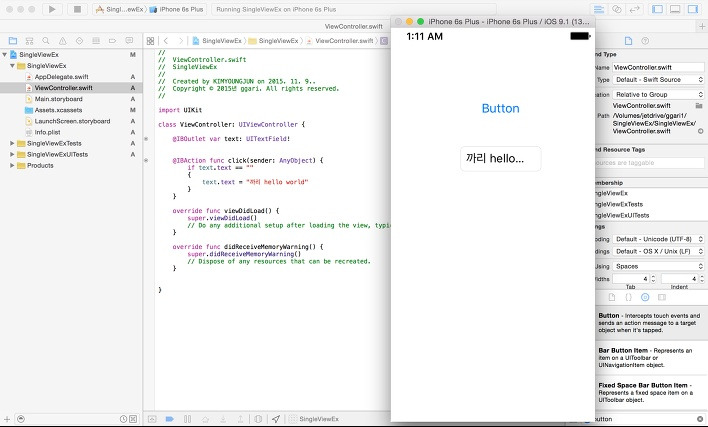Collapse the SingleViewEx project root

5,55
